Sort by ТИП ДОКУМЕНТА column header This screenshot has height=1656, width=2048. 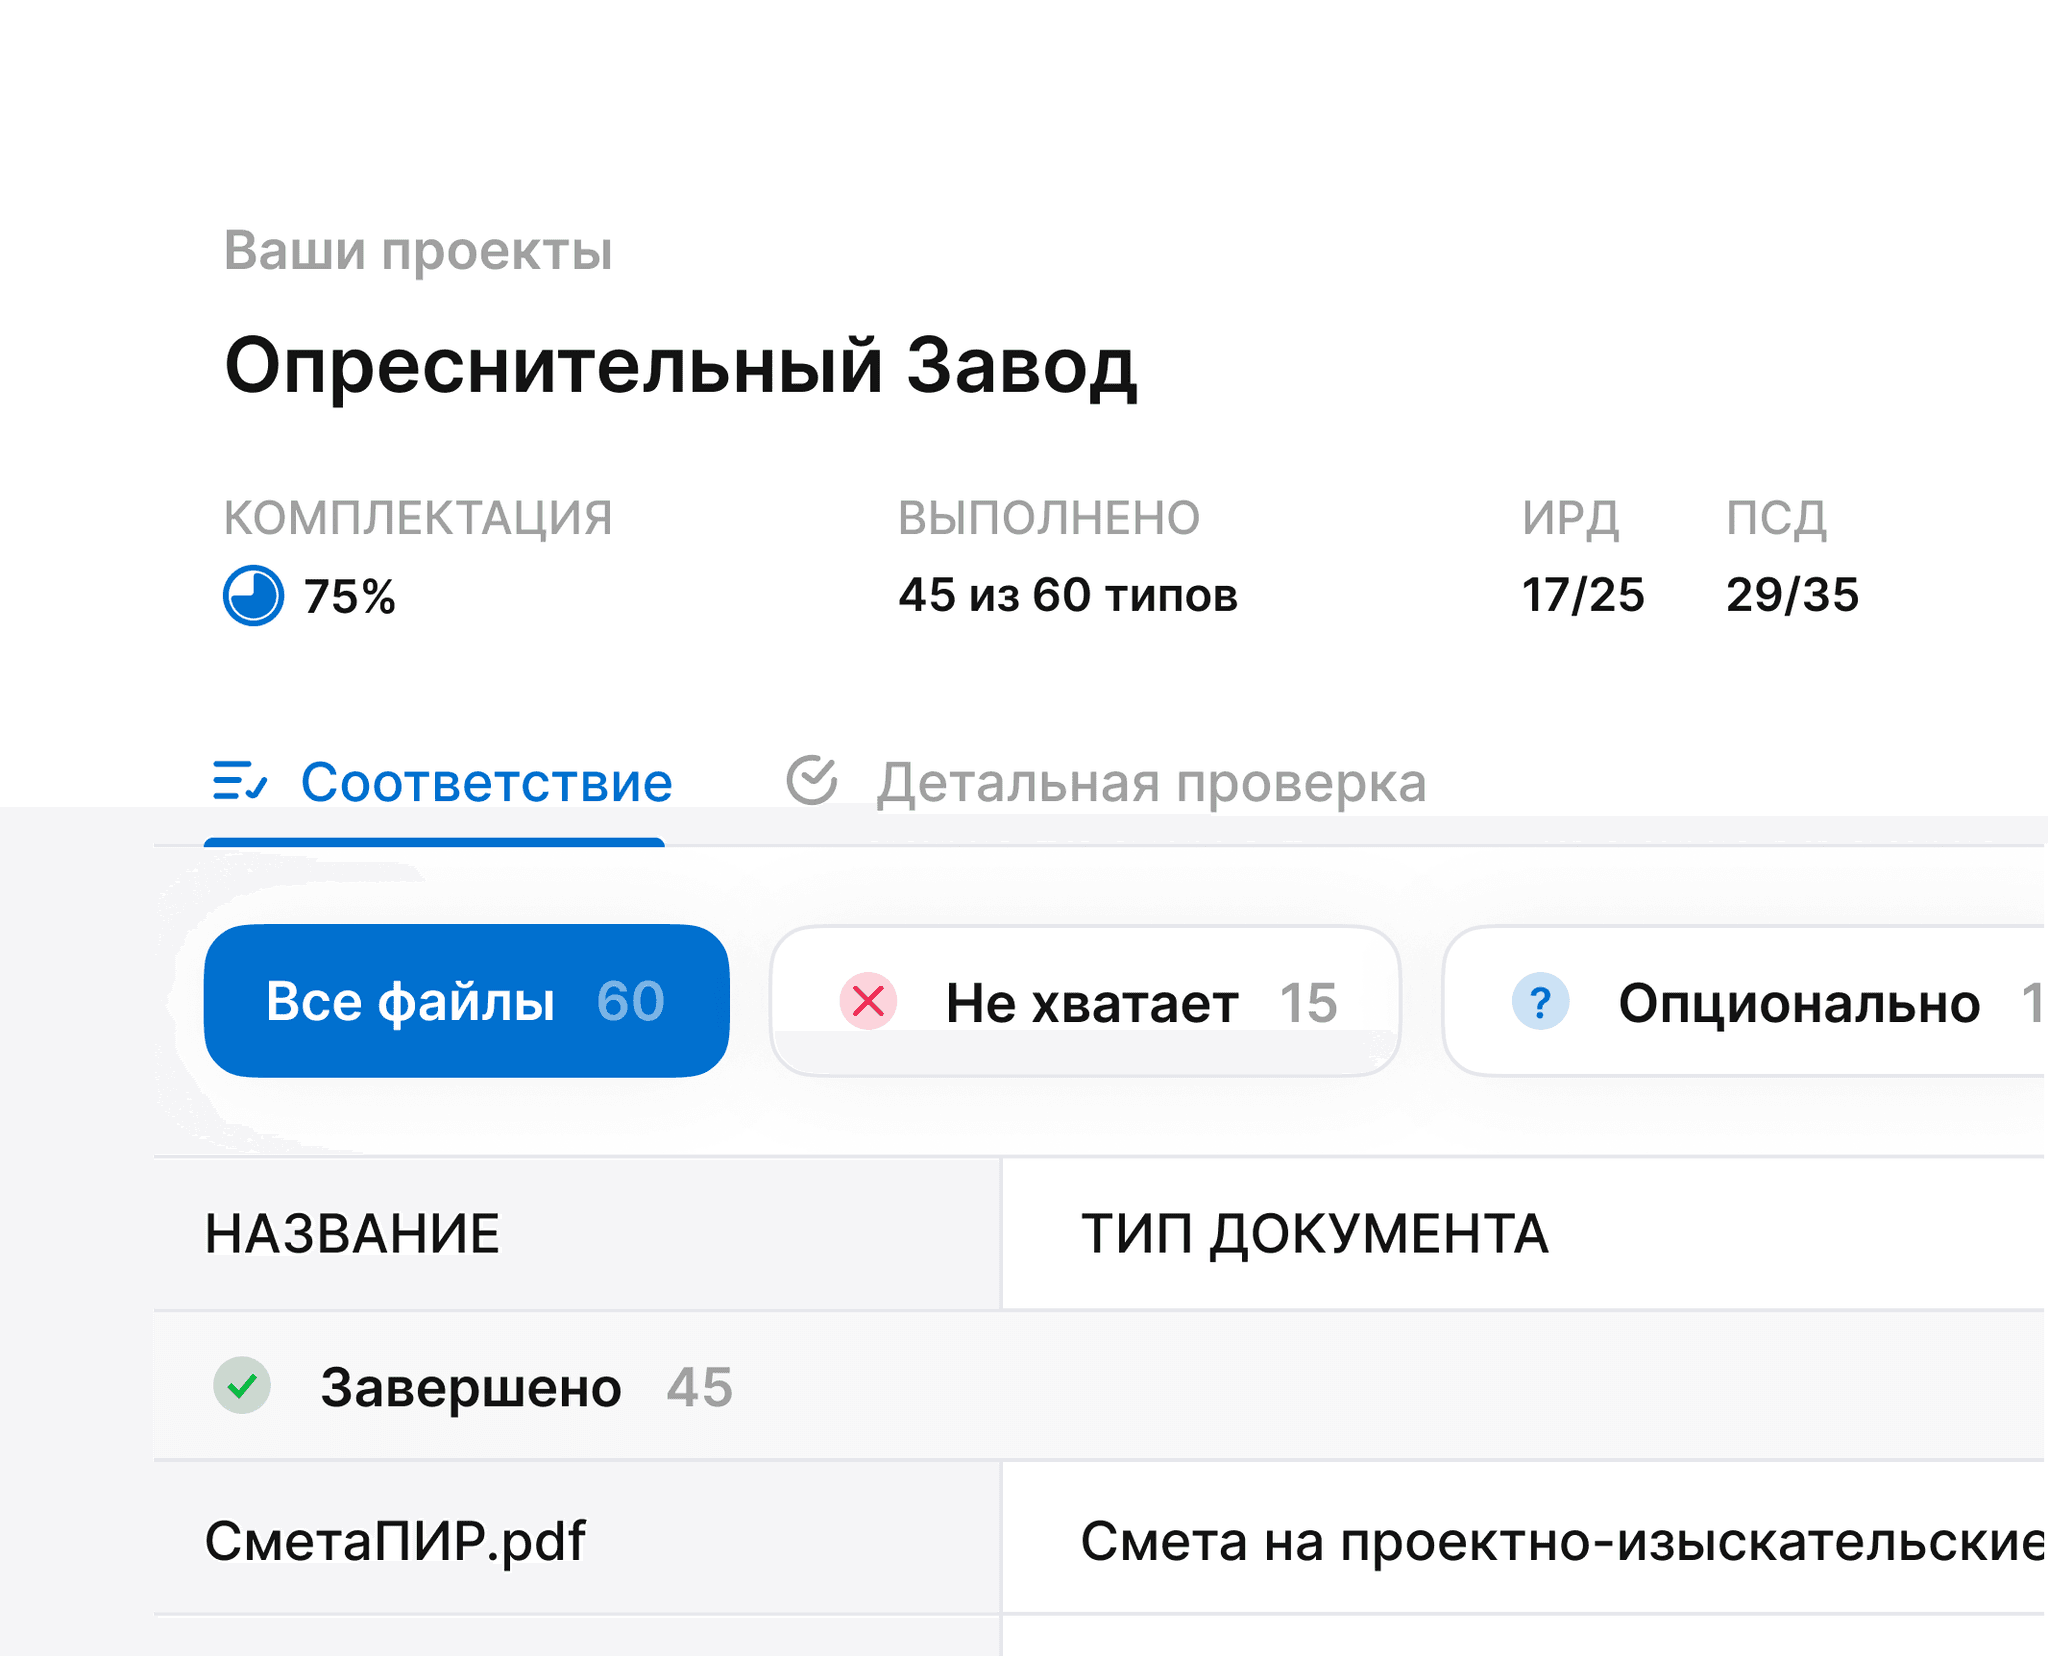click(x=1314, y=1234)
